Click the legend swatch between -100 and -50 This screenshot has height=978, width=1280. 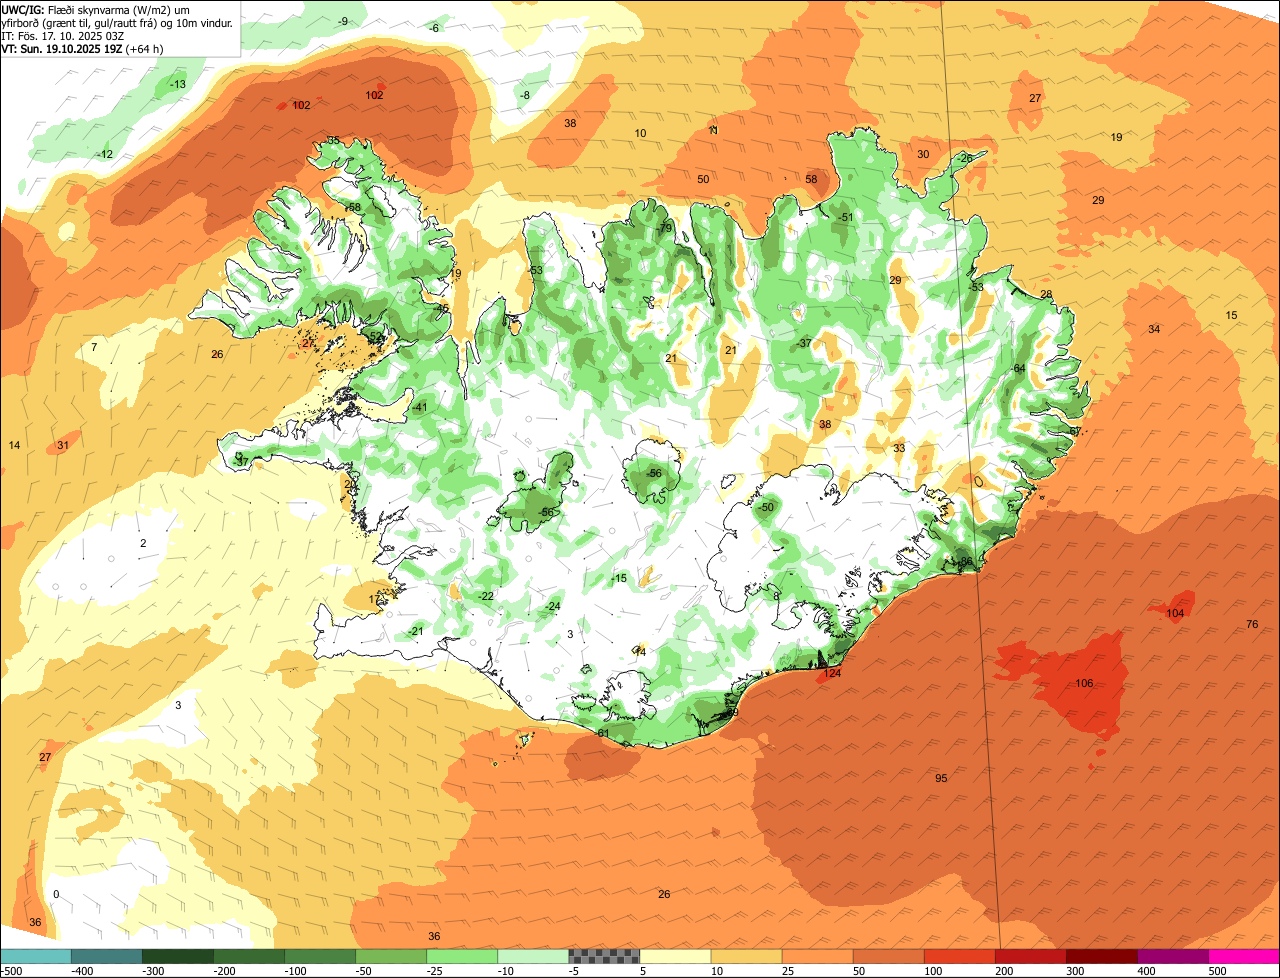tap(320, 956)
